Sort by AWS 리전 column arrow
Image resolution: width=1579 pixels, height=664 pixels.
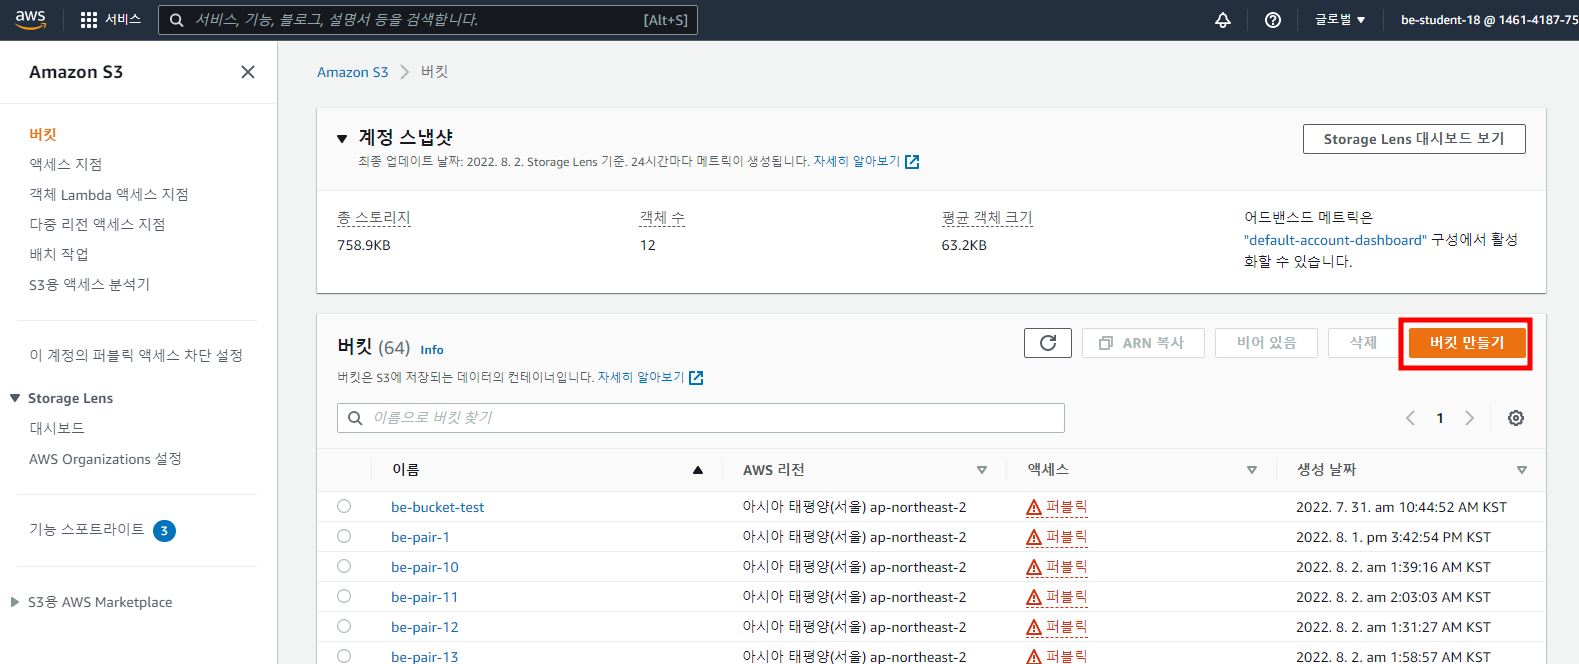tap(982, 470)
